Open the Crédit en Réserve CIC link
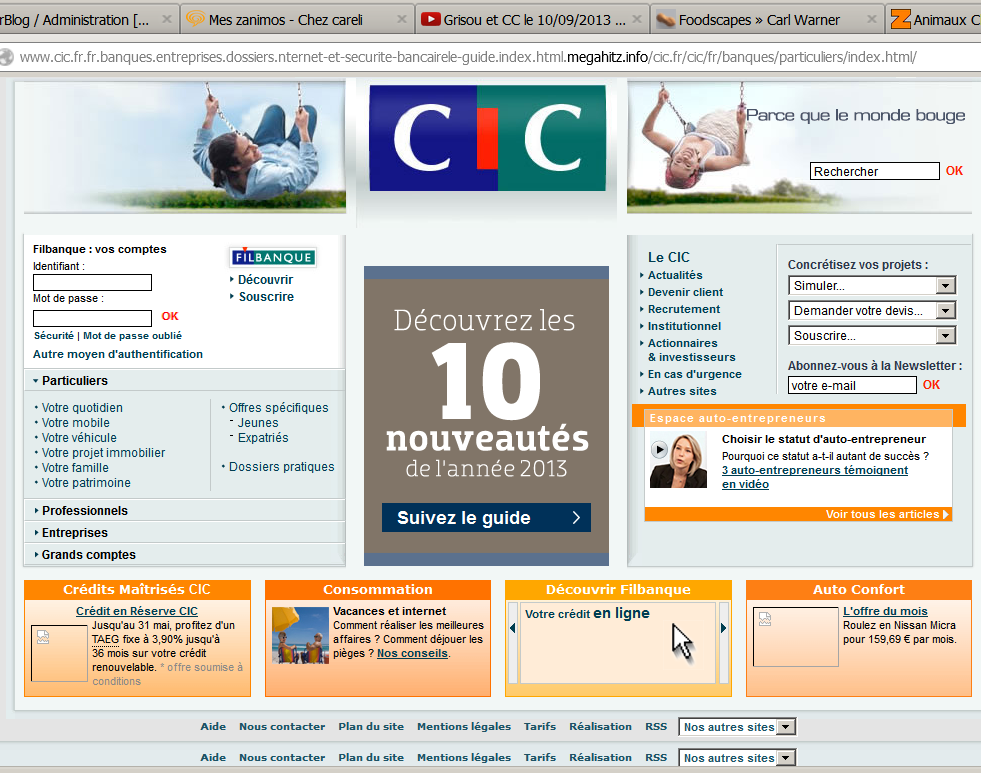Viewport: 981px width, 773px height. tap(137, 611)
